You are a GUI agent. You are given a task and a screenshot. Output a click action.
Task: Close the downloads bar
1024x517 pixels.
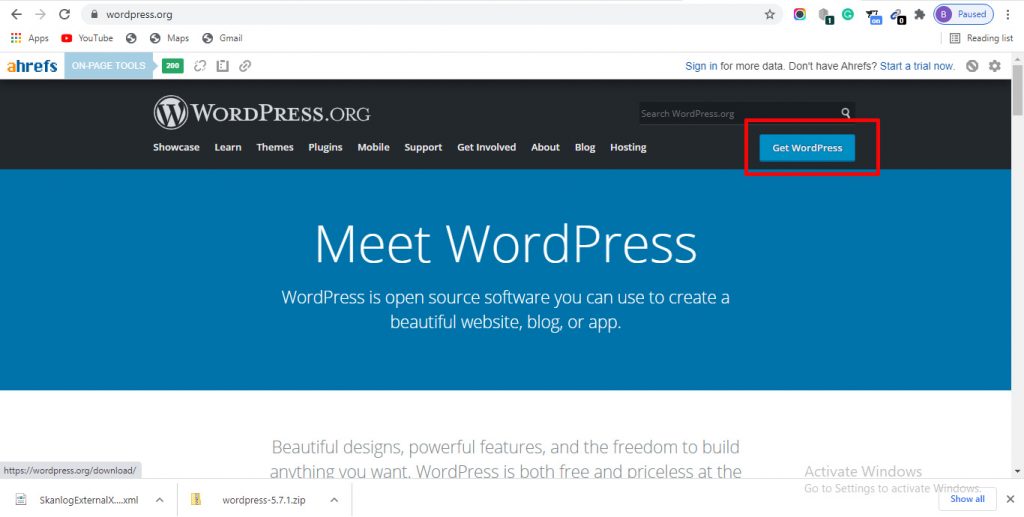point(1010,499)
